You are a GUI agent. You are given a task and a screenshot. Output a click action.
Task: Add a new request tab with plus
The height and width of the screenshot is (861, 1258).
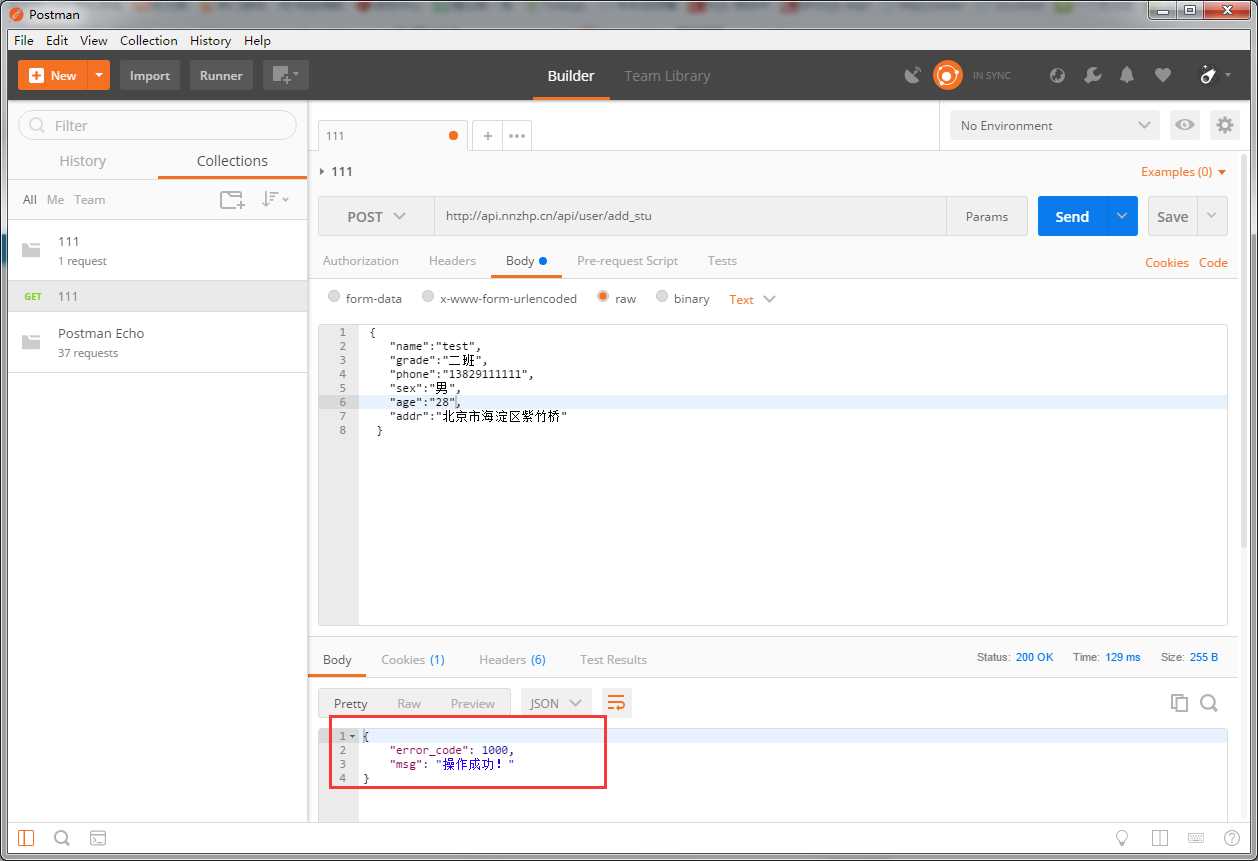point(487,136)
